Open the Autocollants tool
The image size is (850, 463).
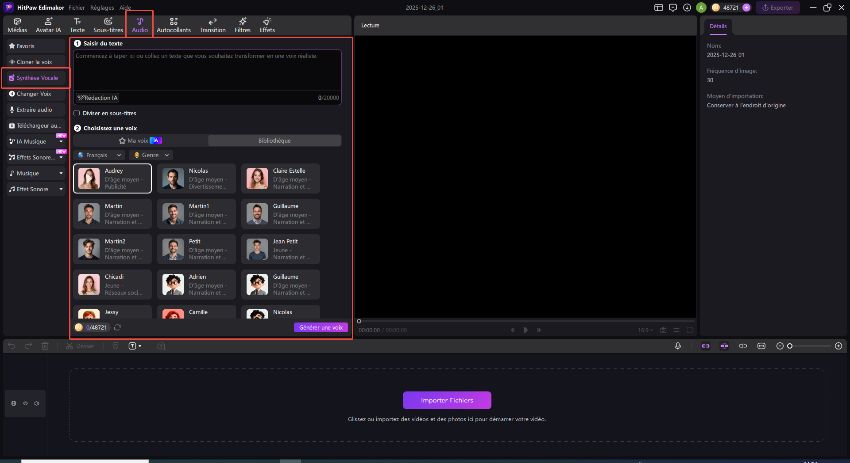pyautogui.click(x=173, y=25)
